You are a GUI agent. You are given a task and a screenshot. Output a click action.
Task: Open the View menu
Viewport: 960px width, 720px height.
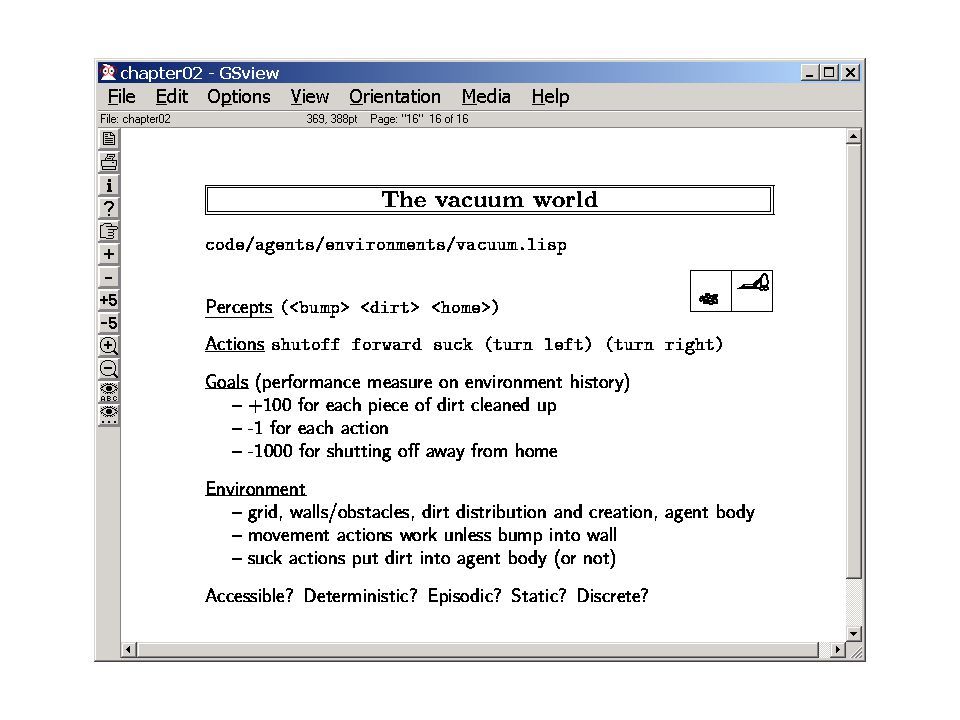pos(309,97)
